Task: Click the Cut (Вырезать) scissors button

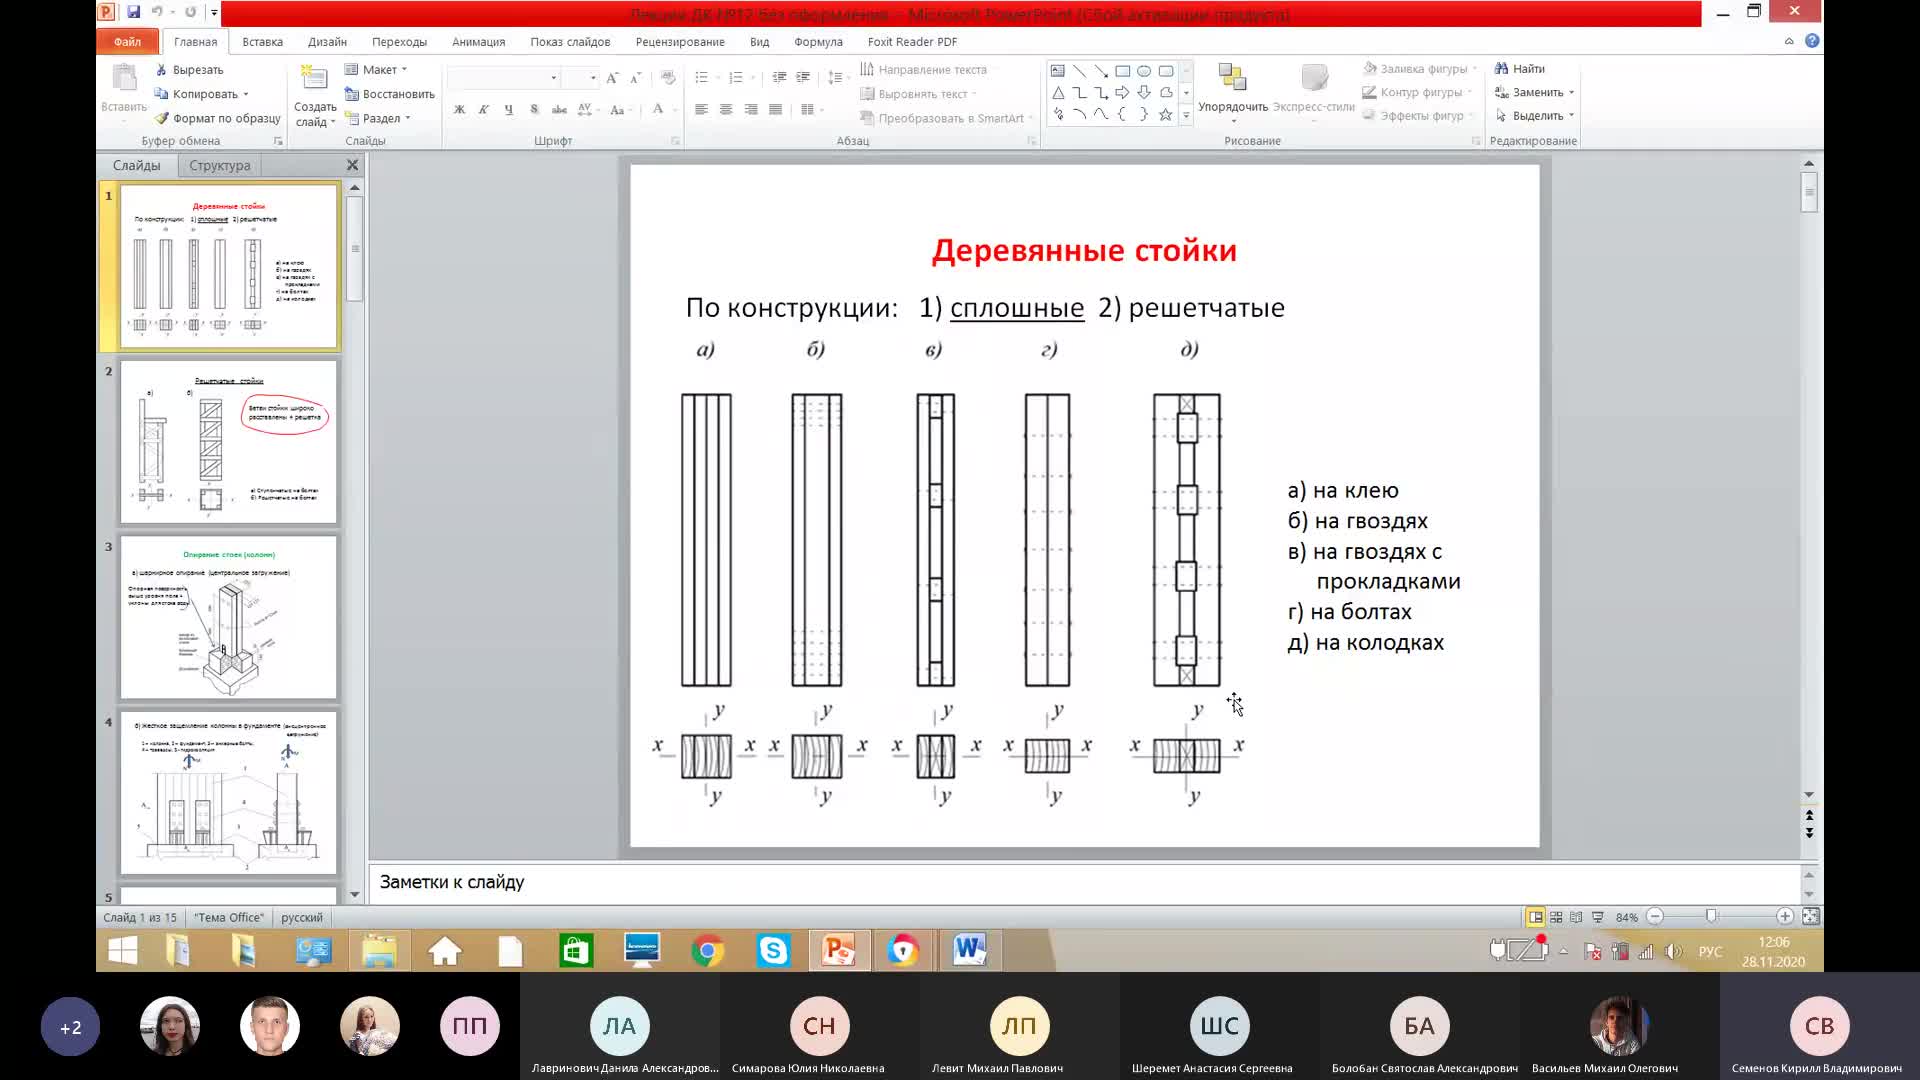Action: (x=189, y=70)
